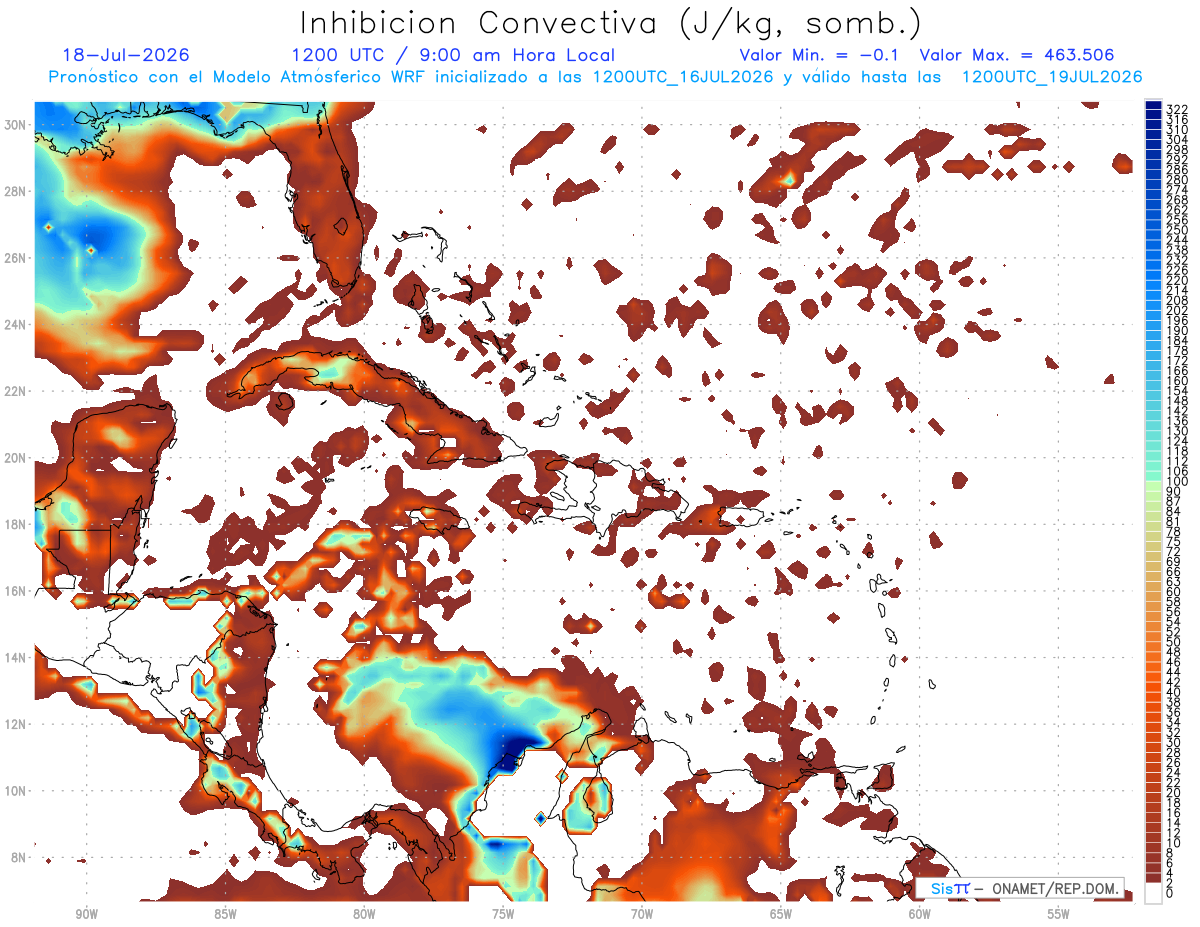The image size is (1200, 927).
Task: Click the '80W' longitude label
Action: (364, 915)
